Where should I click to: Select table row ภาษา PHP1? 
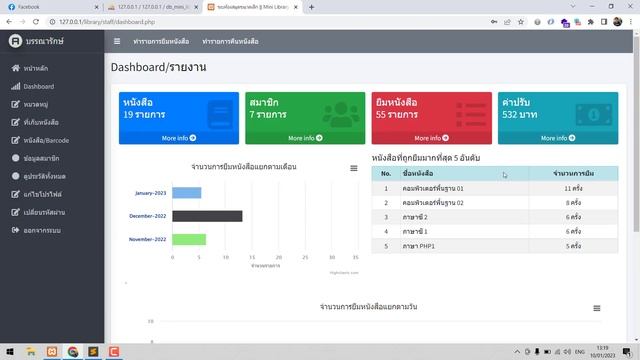coord(495,246)
